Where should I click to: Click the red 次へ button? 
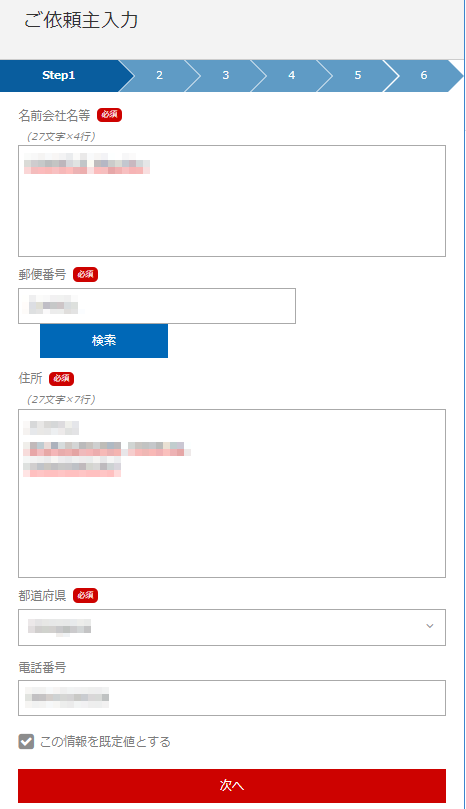click(x=232, y=786)
